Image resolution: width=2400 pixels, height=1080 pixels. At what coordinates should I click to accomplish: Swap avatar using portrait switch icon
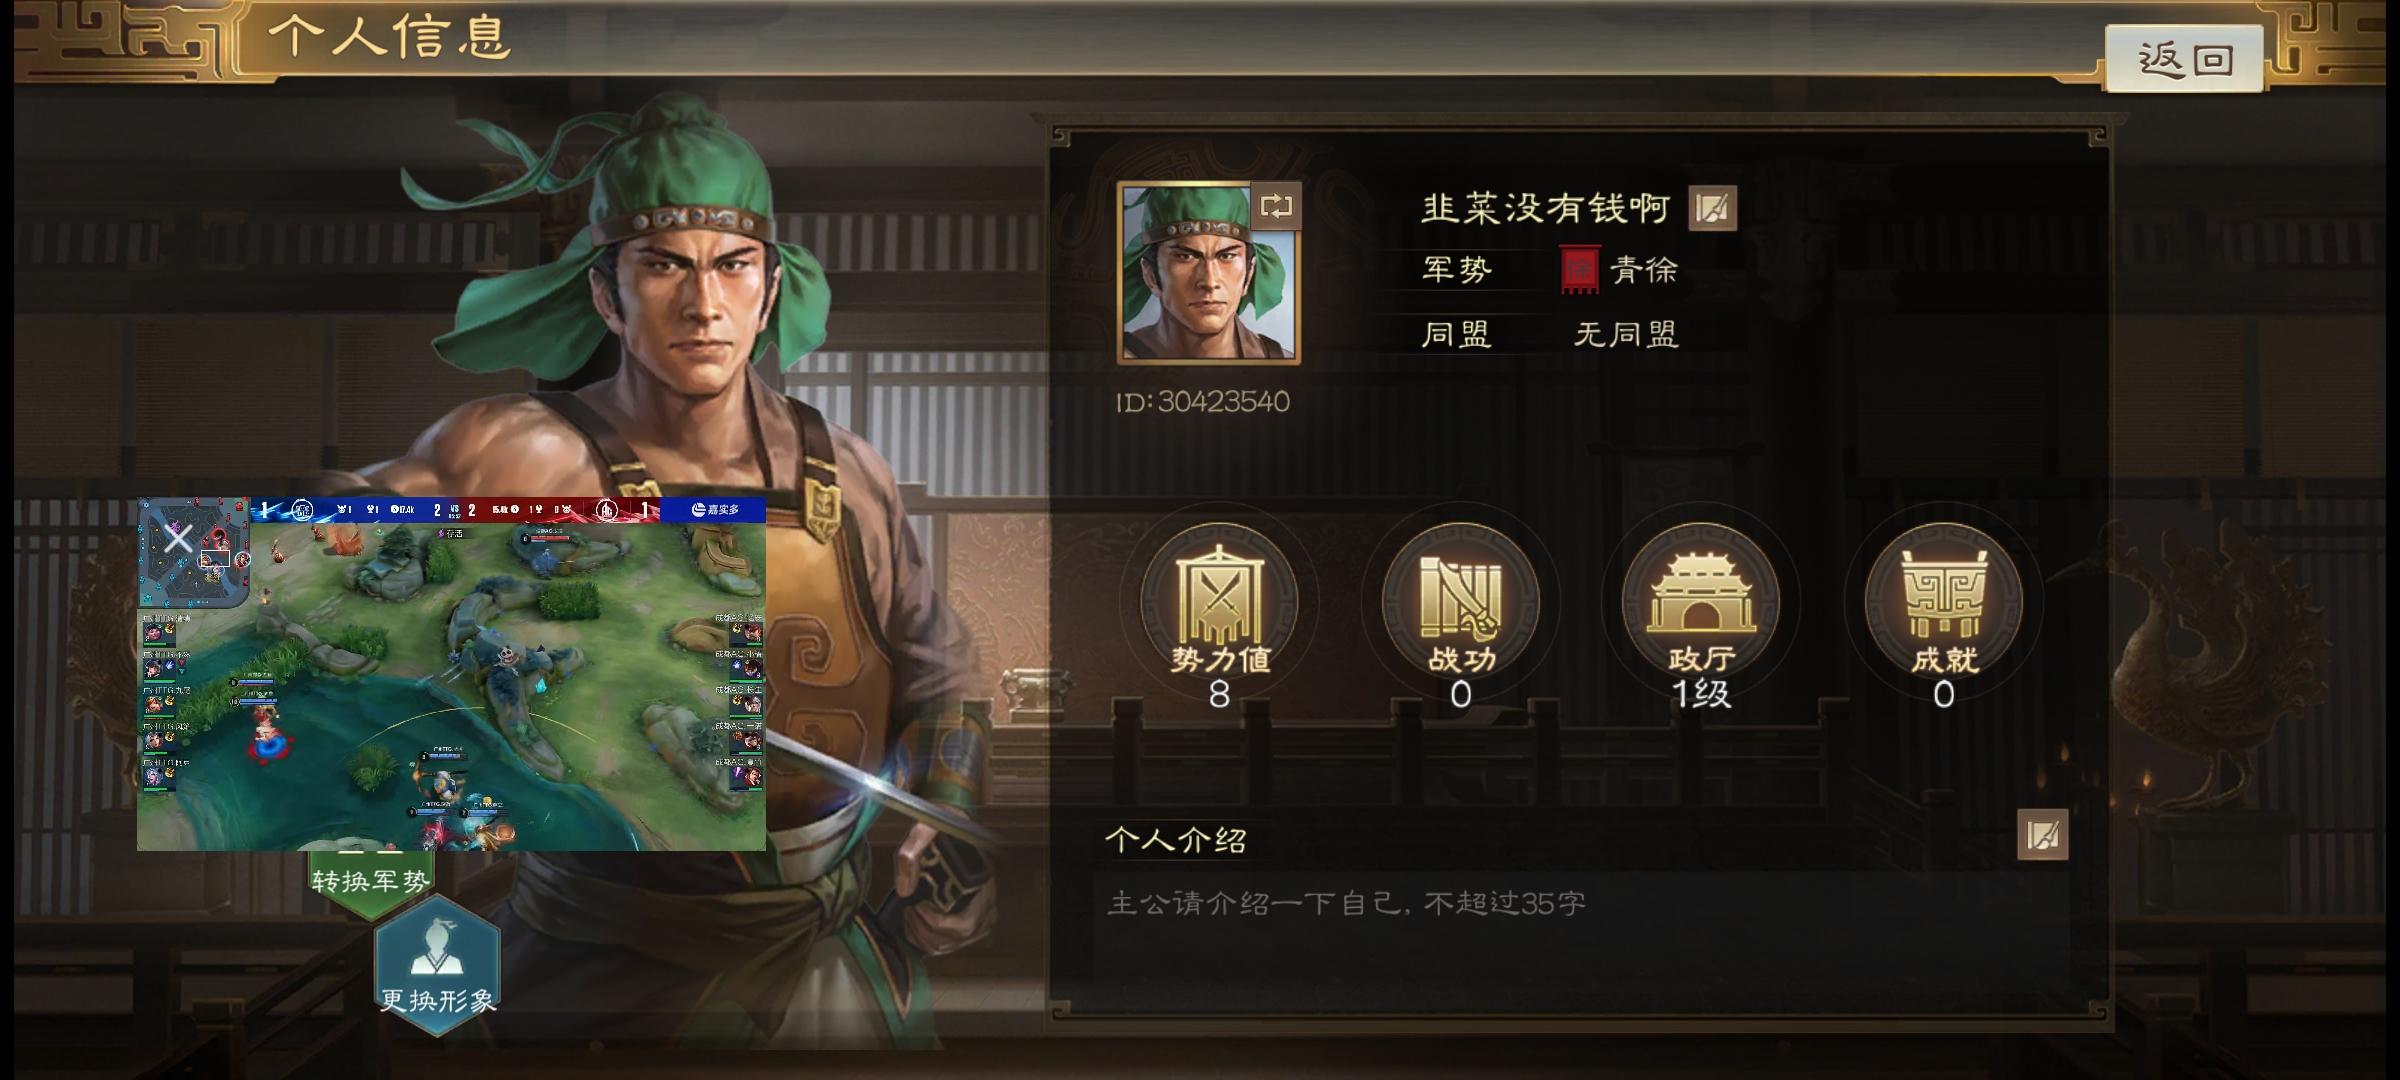(x=1276, y=207)
